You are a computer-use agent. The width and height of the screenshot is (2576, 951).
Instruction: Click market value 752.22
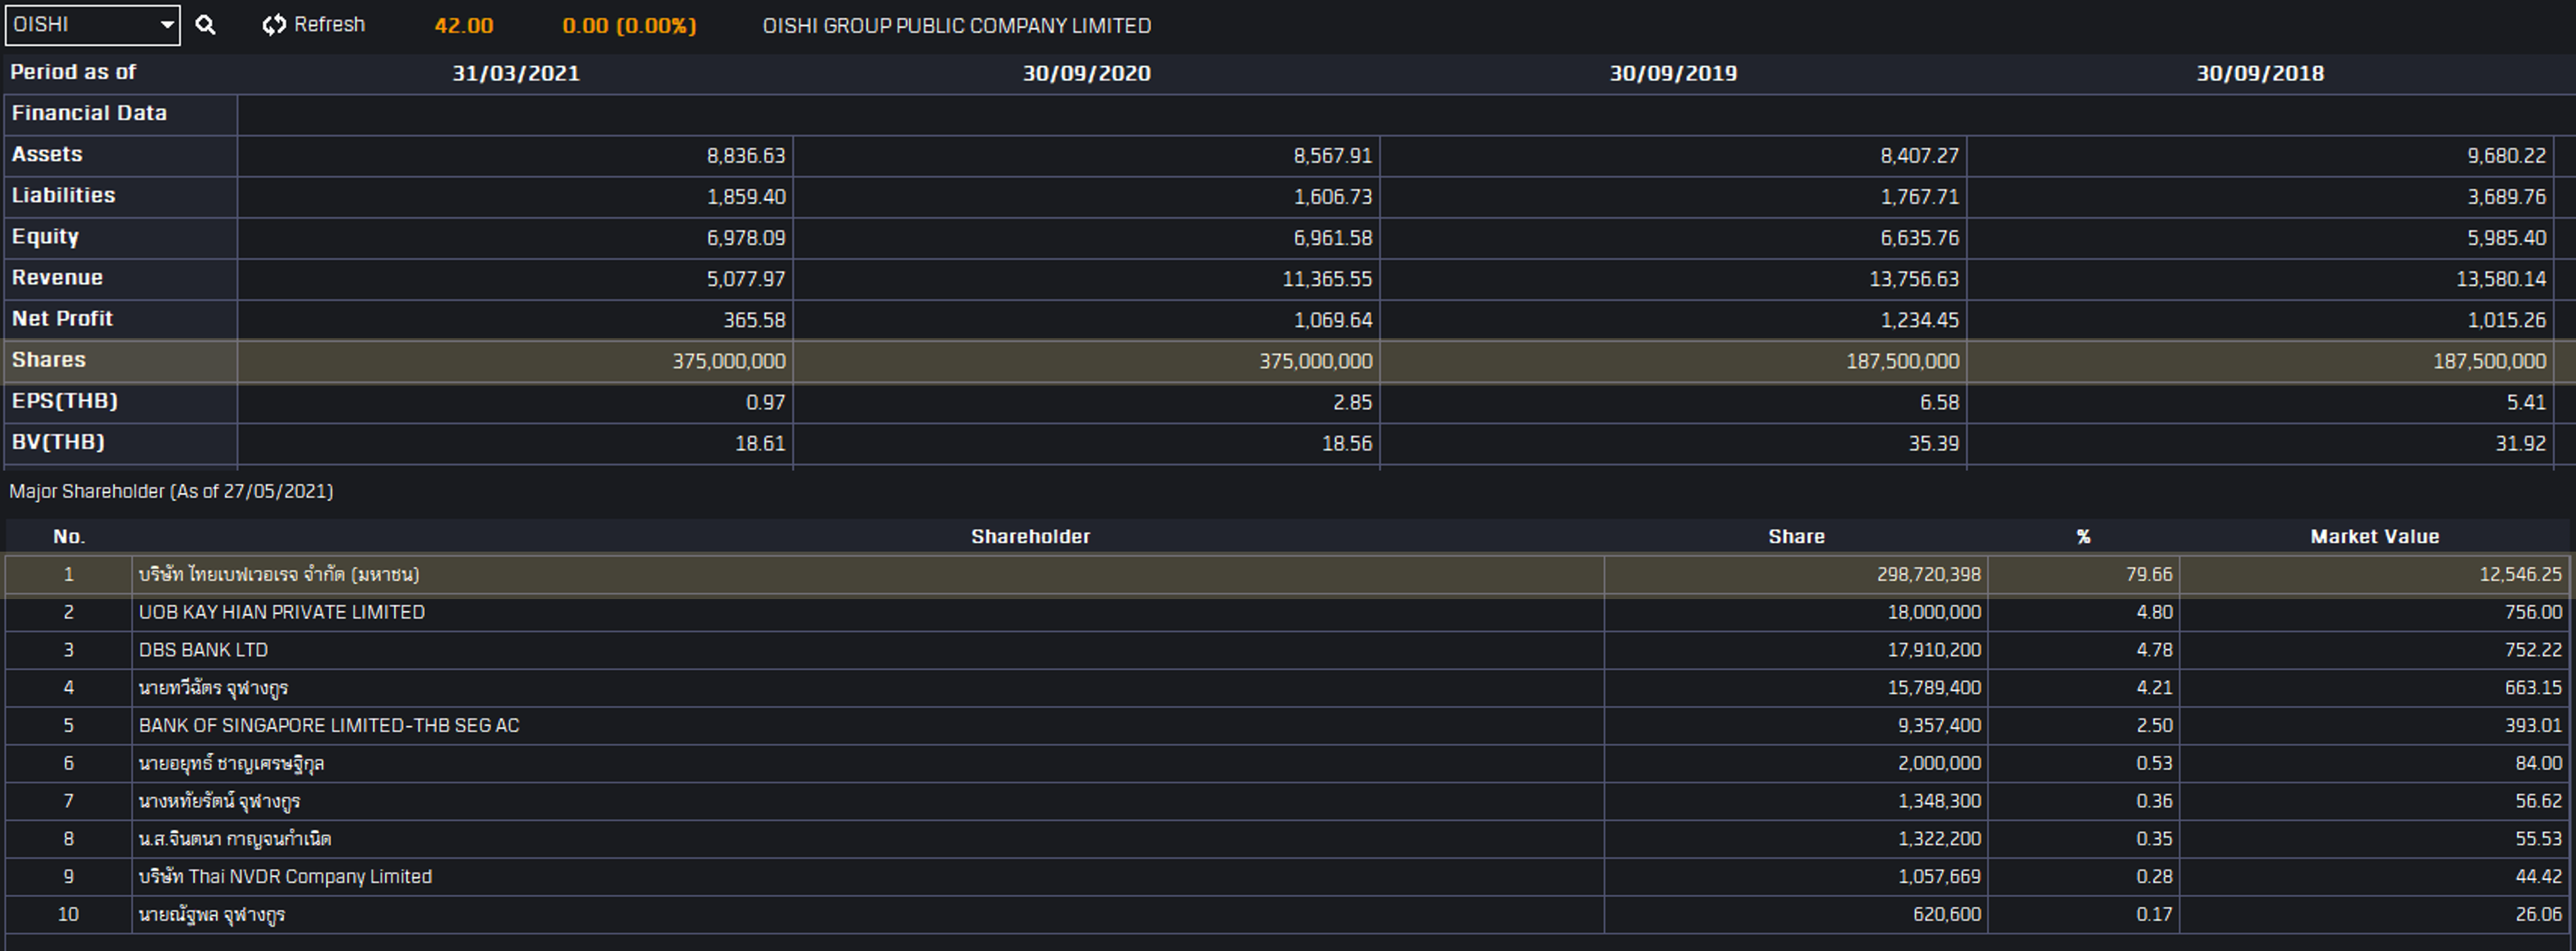pos(2534,650)
